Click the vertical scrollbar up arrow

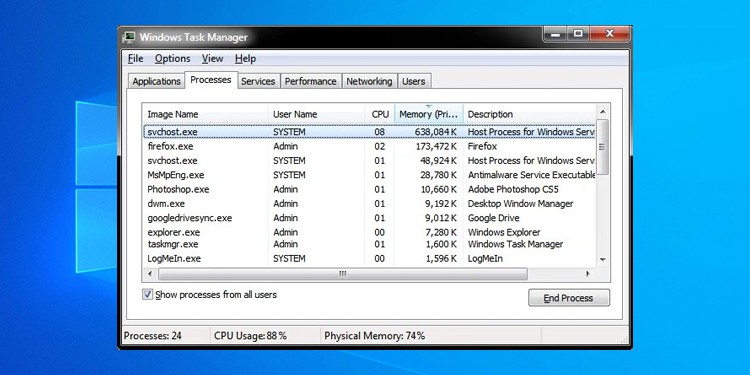[603, 112]
